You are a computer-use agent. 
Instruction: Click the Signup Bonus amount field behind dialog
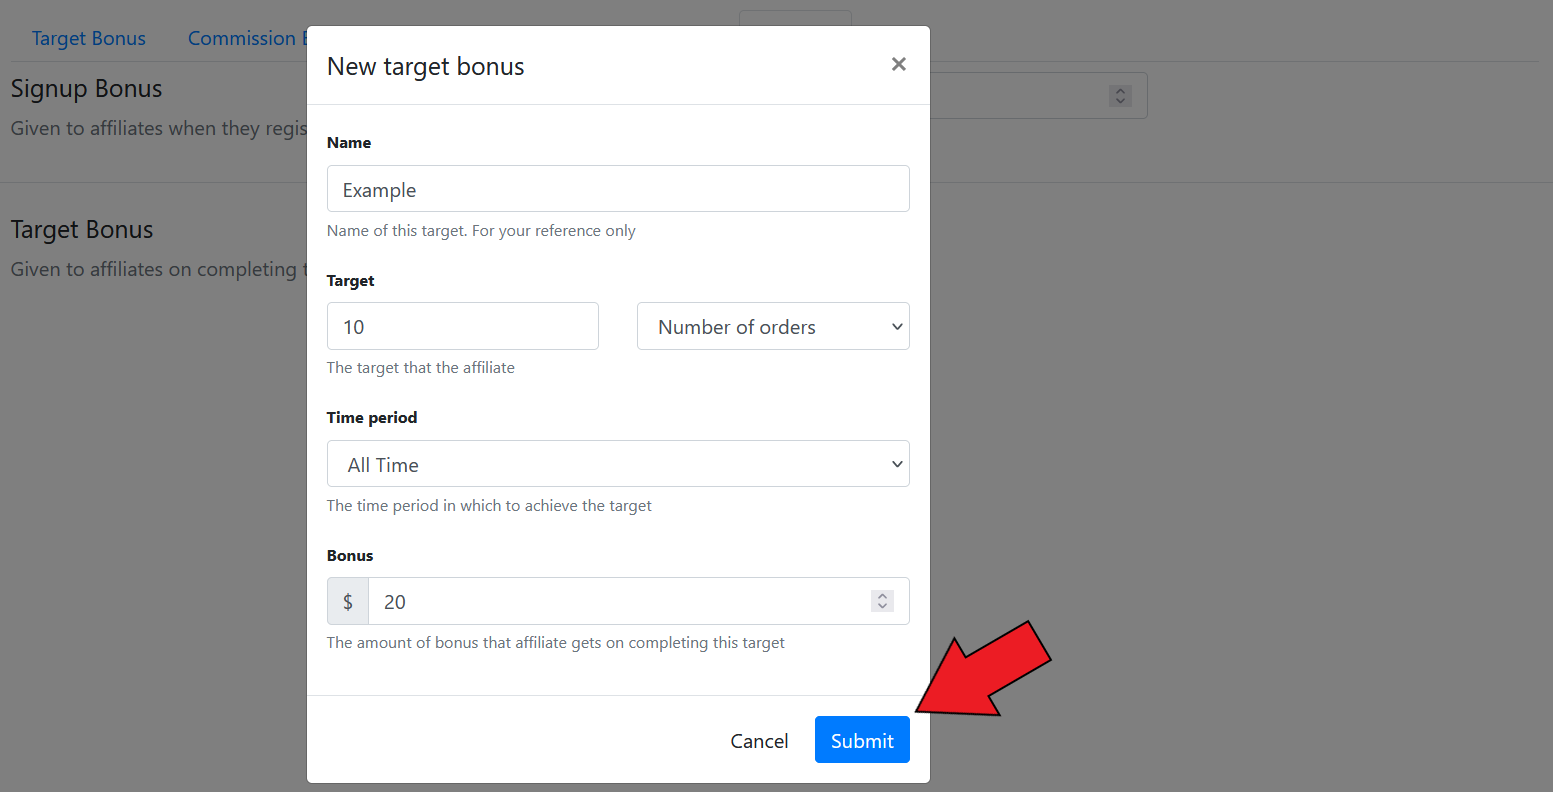click(1038, 96)
